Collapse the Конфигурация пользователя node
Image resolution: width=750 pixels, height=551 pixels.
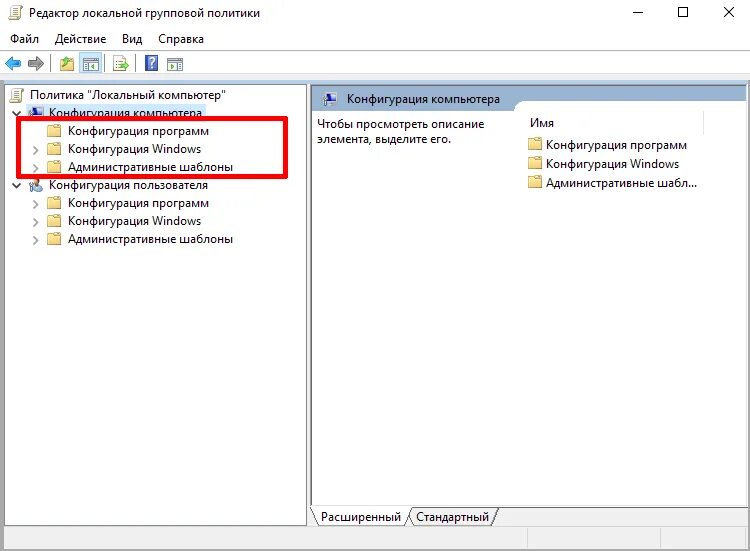click(17, 186)
